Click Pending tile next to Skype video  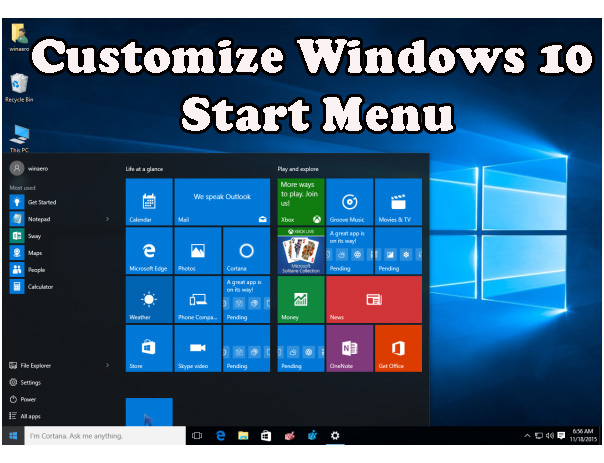point(247,348)
